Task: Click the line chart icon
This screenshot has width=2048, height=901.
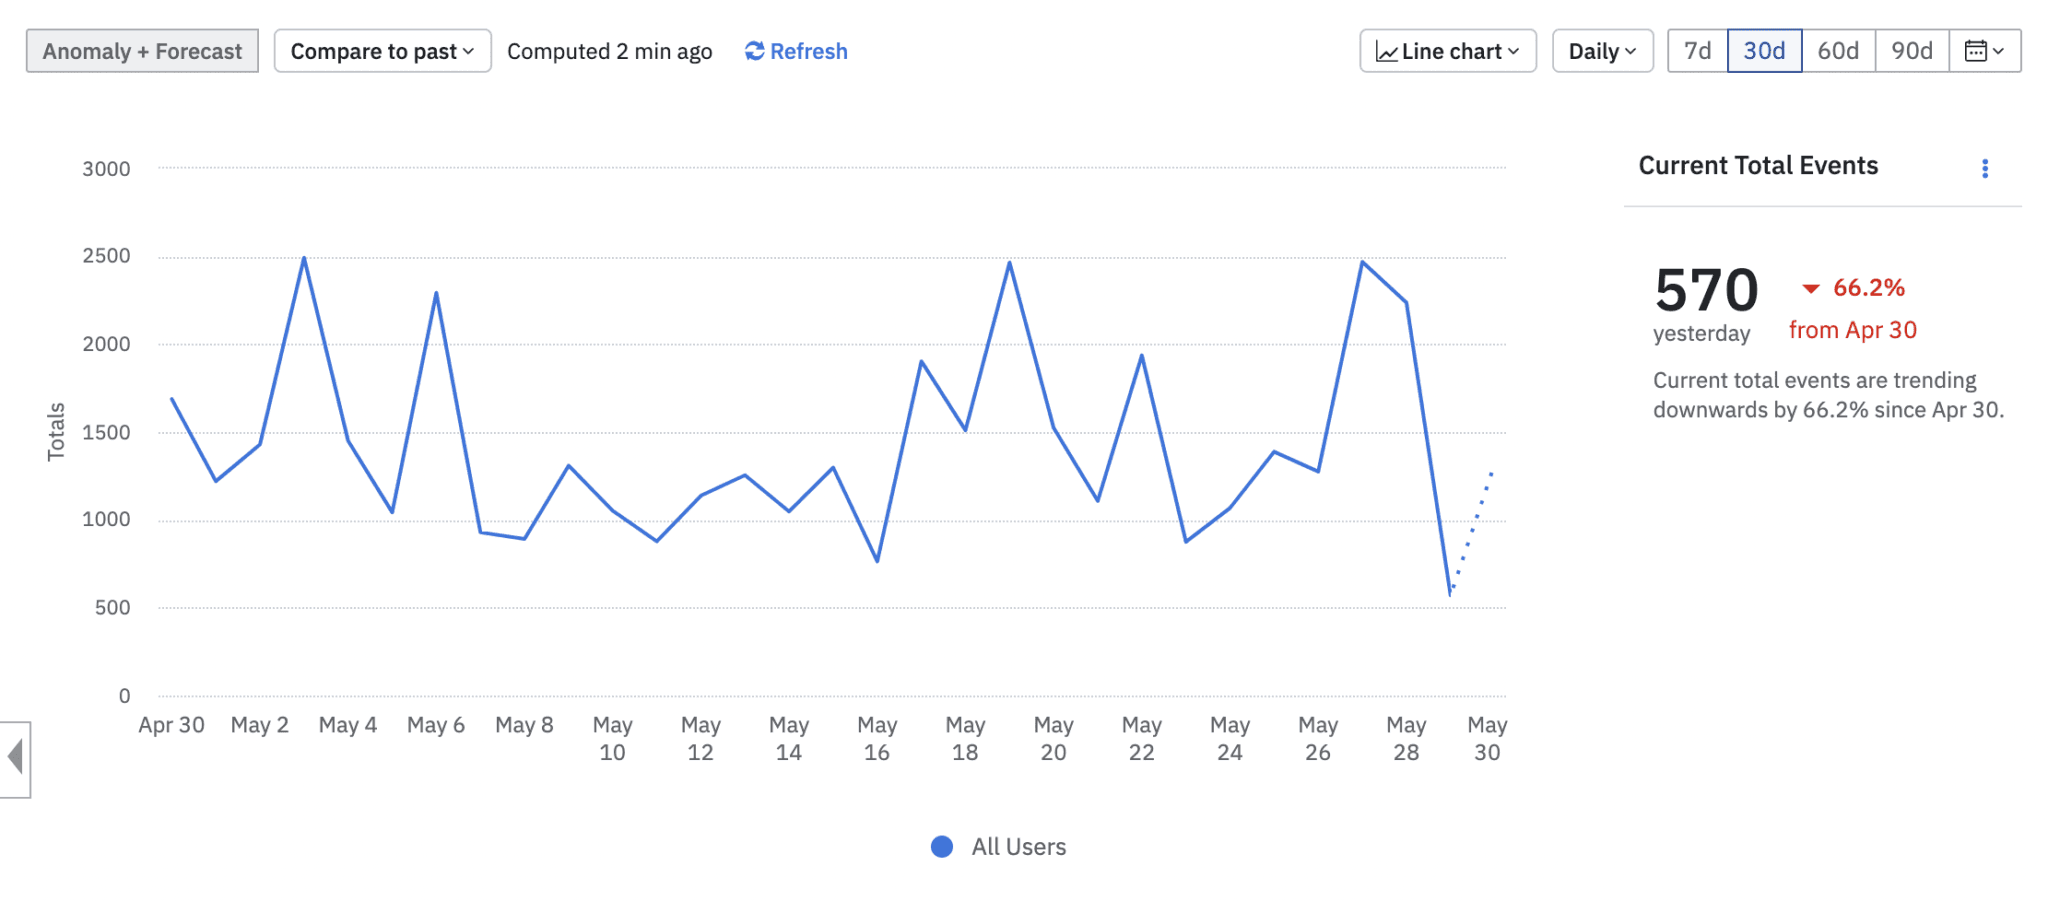Action: click(x=1386, y=52)
